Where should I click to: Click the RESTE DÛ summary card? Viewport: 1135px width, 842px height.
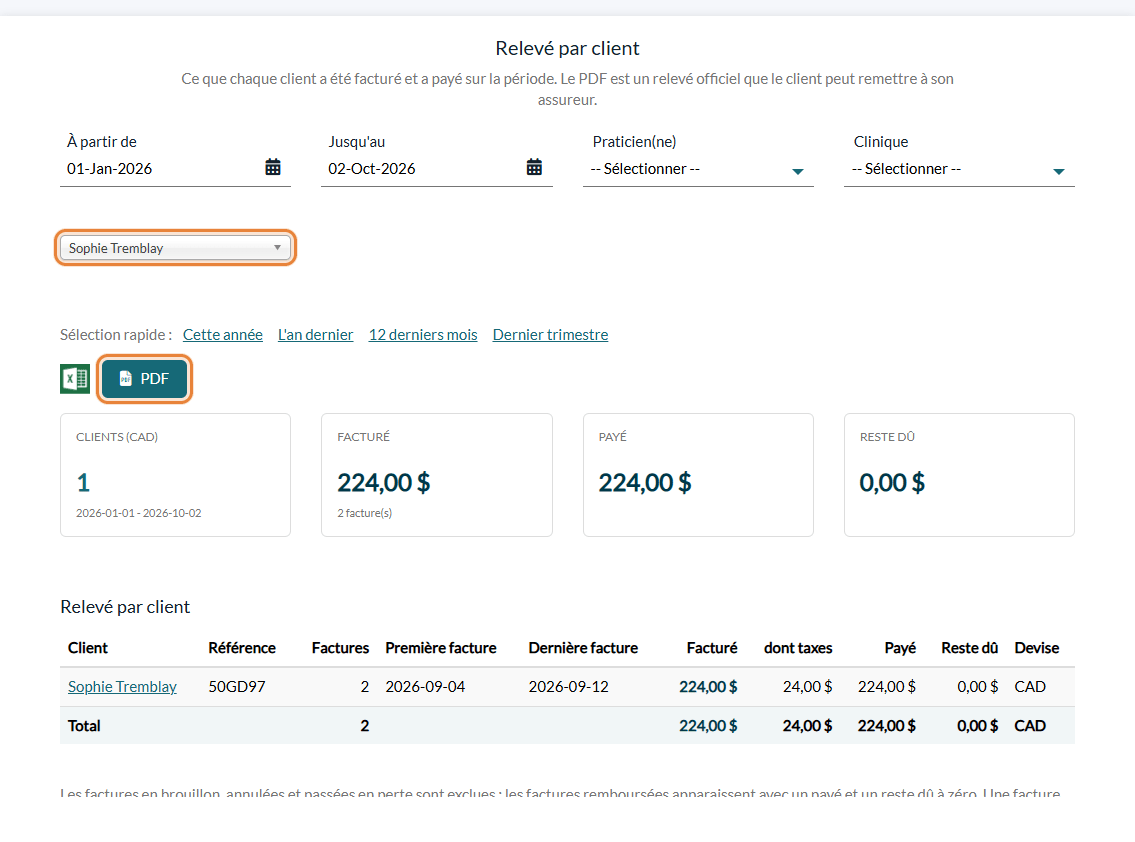959,475
